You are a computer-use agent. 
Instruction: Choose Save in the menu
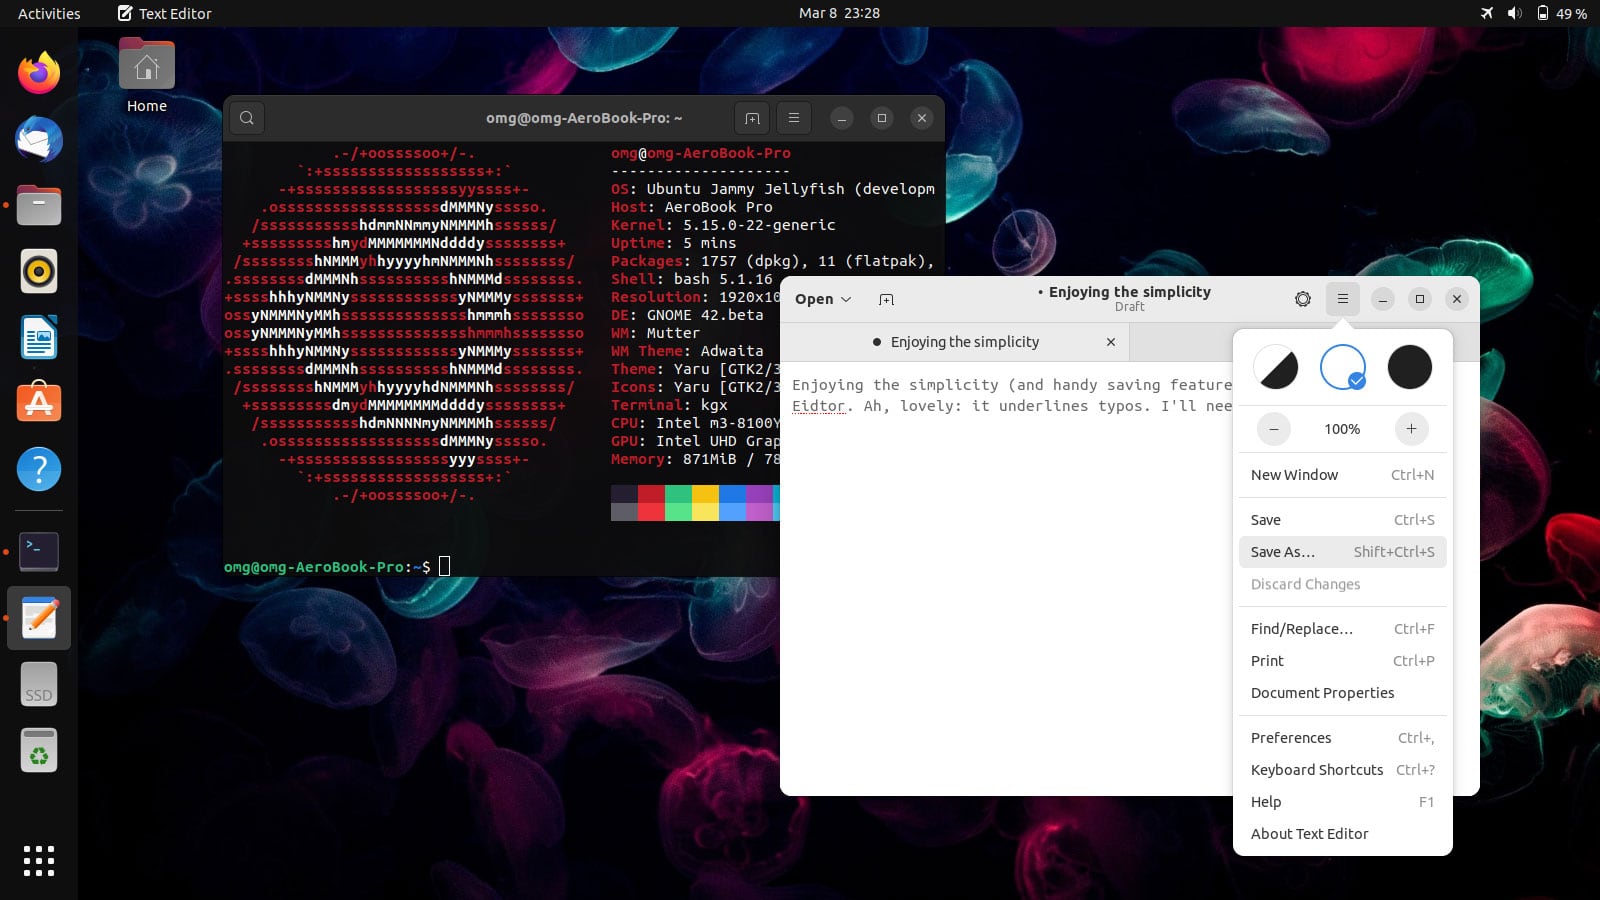[x=1342, y=520]
